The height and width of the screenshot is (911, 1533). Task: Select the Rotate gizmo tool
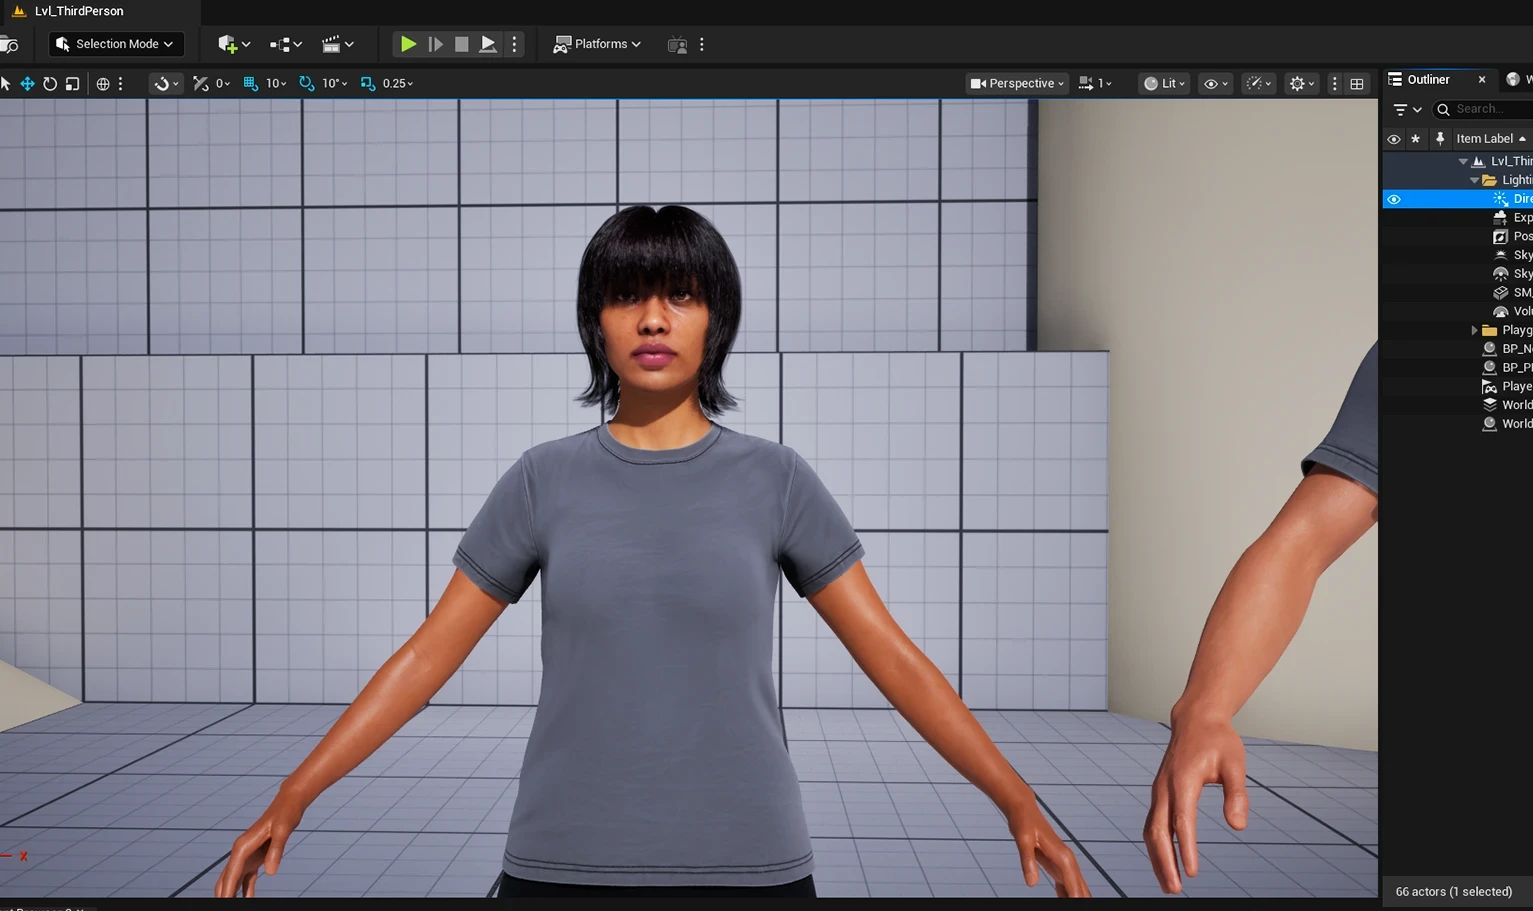(50, 84)
